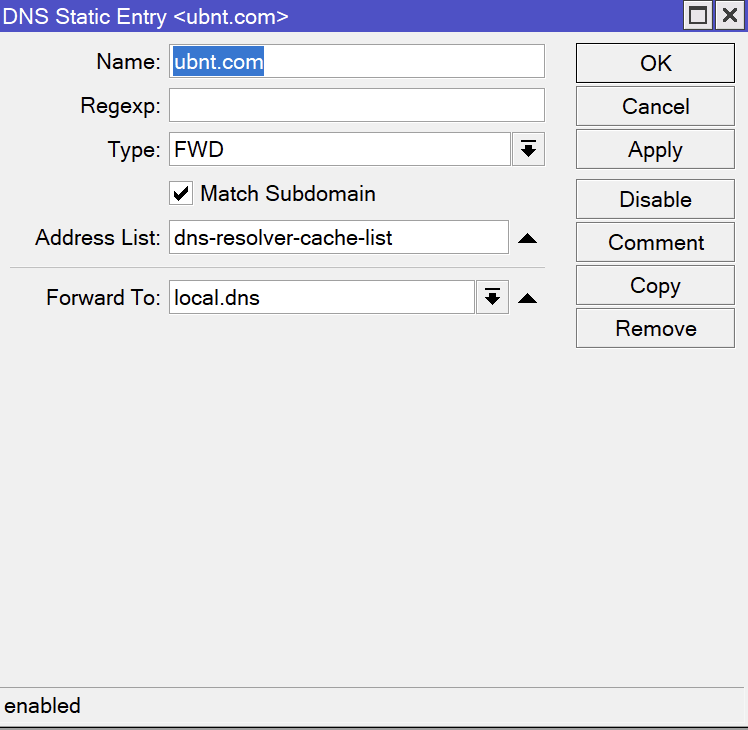Viewport: 748px width, 730px height.
Task: Open the Type dropdown arrow
Action: tap(528, 150)
